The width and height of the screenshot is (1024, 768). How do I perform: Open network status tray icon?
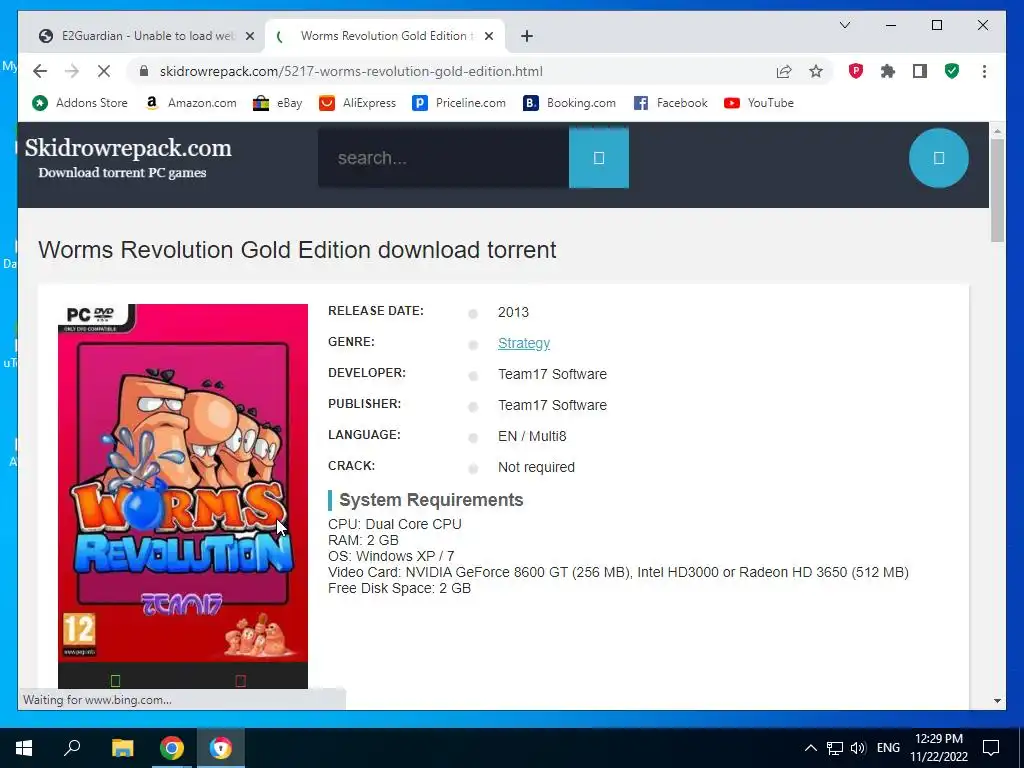click(x=835, y=748)
